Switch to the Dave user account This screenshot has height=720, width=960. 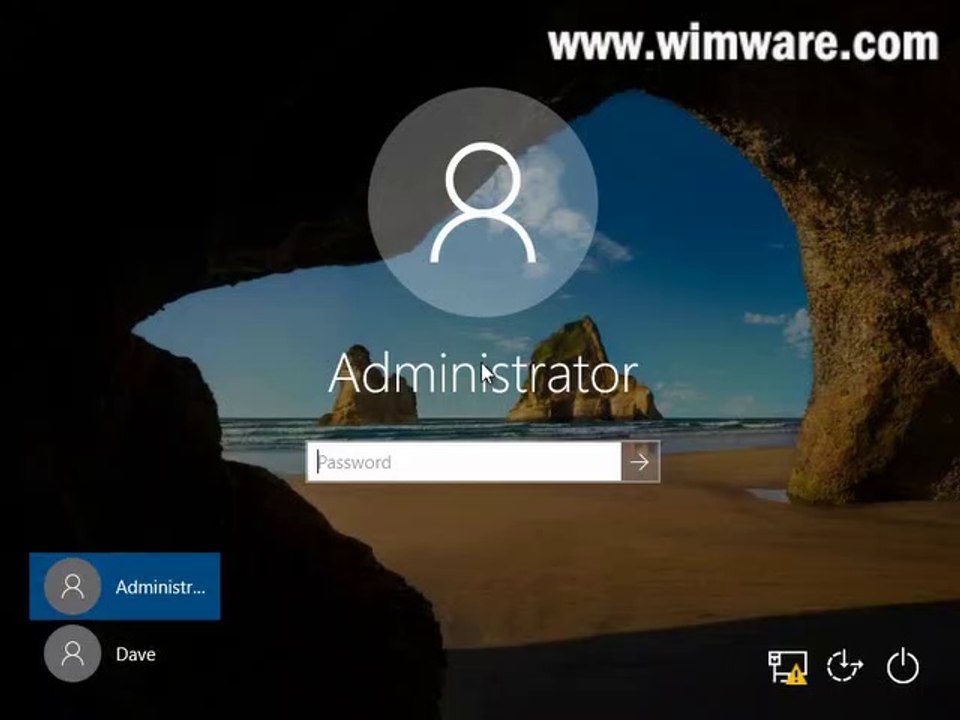[125, 654]
